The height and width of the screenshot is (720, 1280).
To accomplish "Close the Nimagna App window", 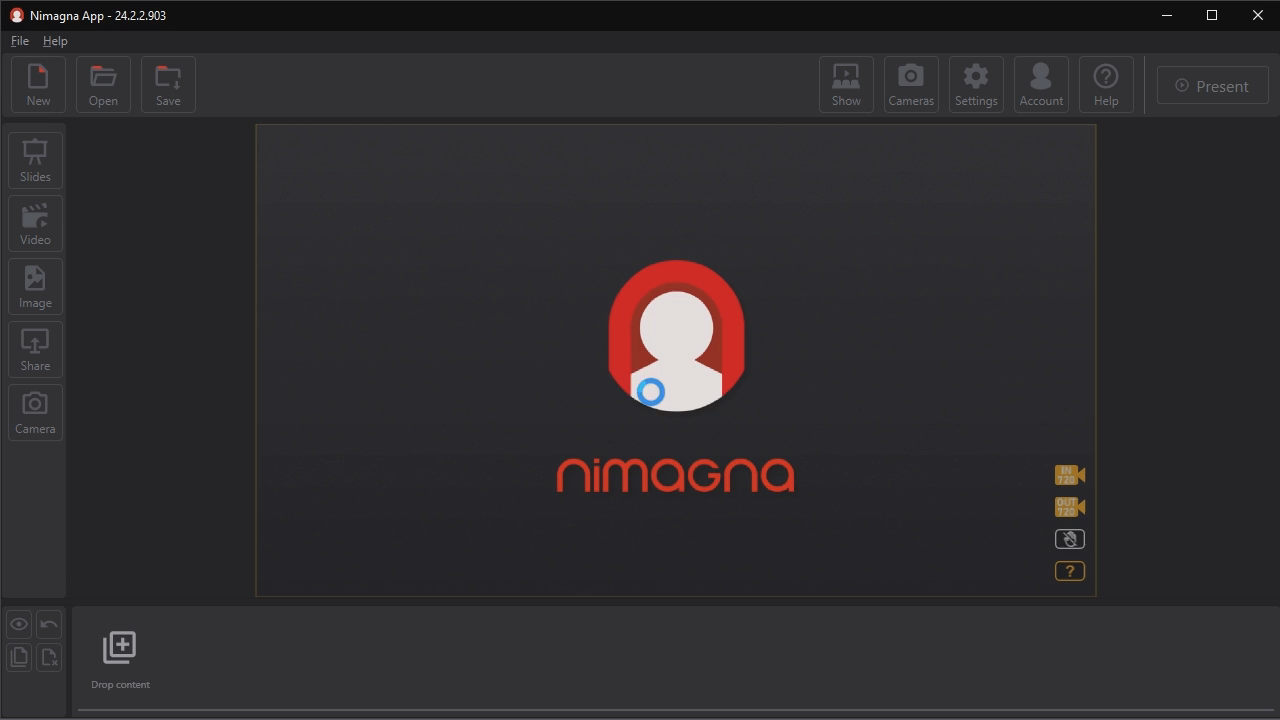I will tap(1257, 15).
